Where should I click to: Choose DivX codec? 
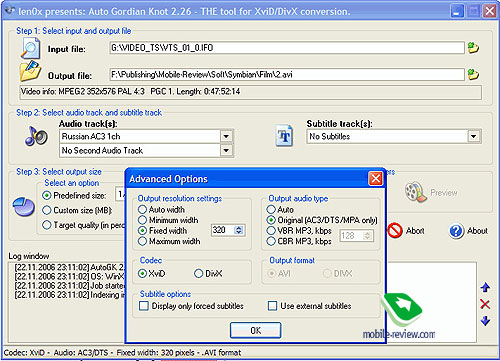198,274
